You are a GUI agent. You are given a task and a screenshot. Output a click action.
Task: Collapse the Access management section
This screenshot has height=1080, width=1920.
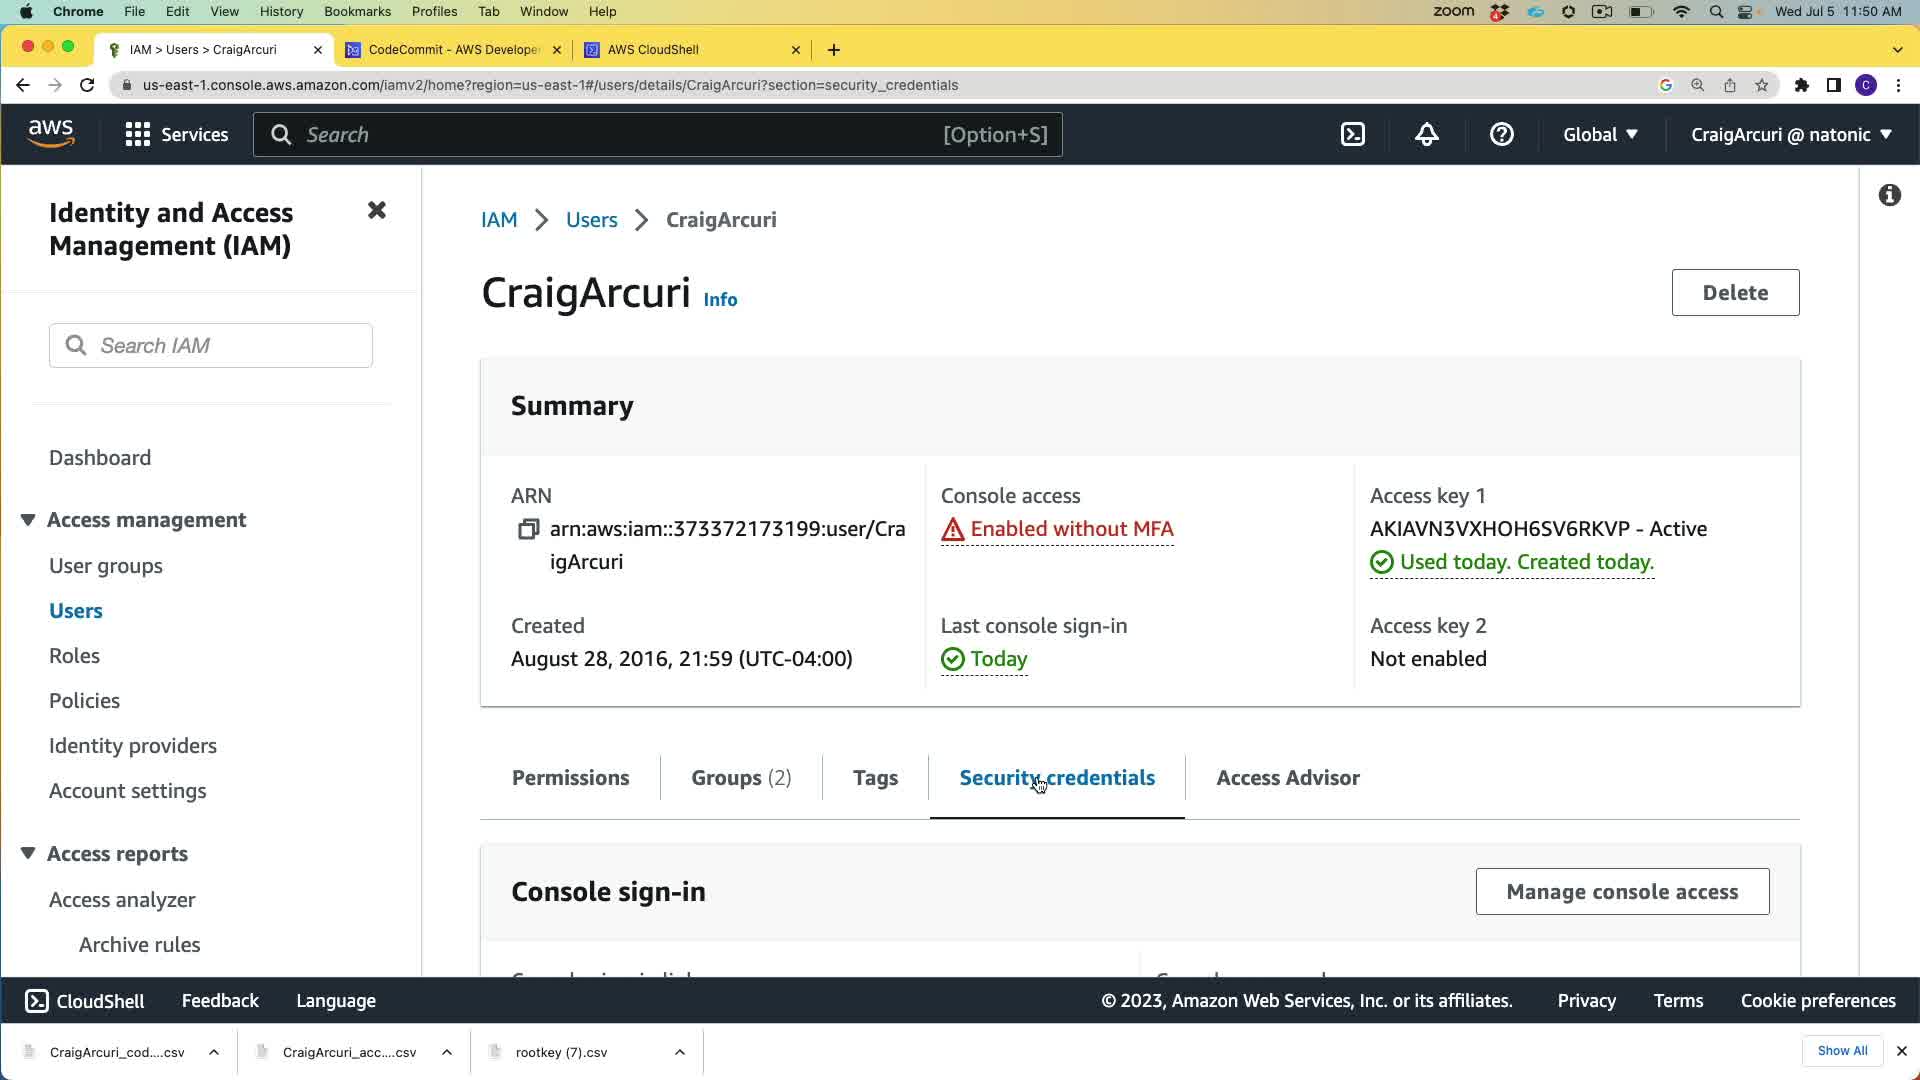(28, 520)
